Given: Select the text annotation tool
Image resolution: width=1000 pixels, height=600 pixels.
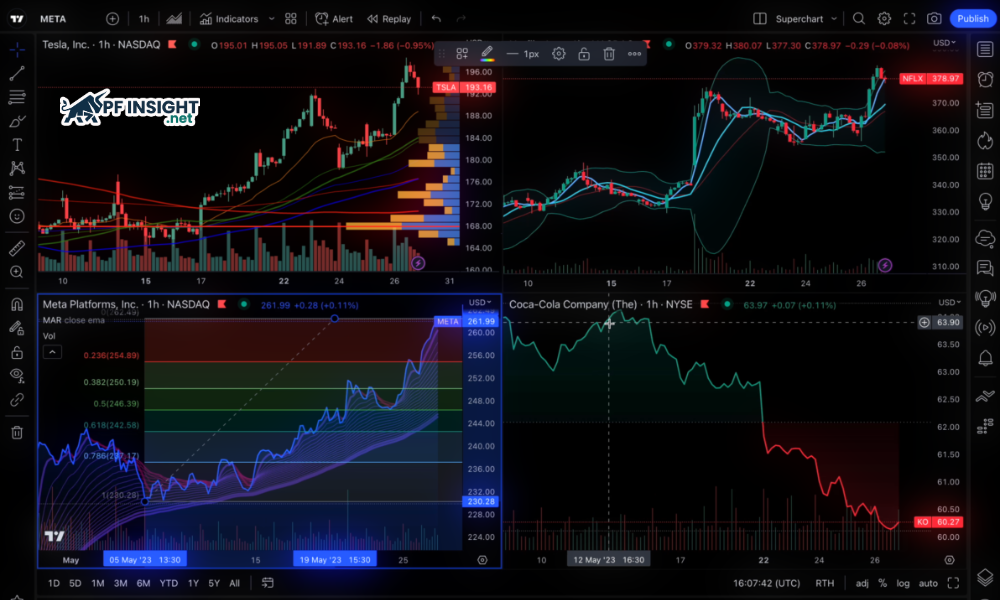Looking at the screenshot, I should [x=17, y=145].
